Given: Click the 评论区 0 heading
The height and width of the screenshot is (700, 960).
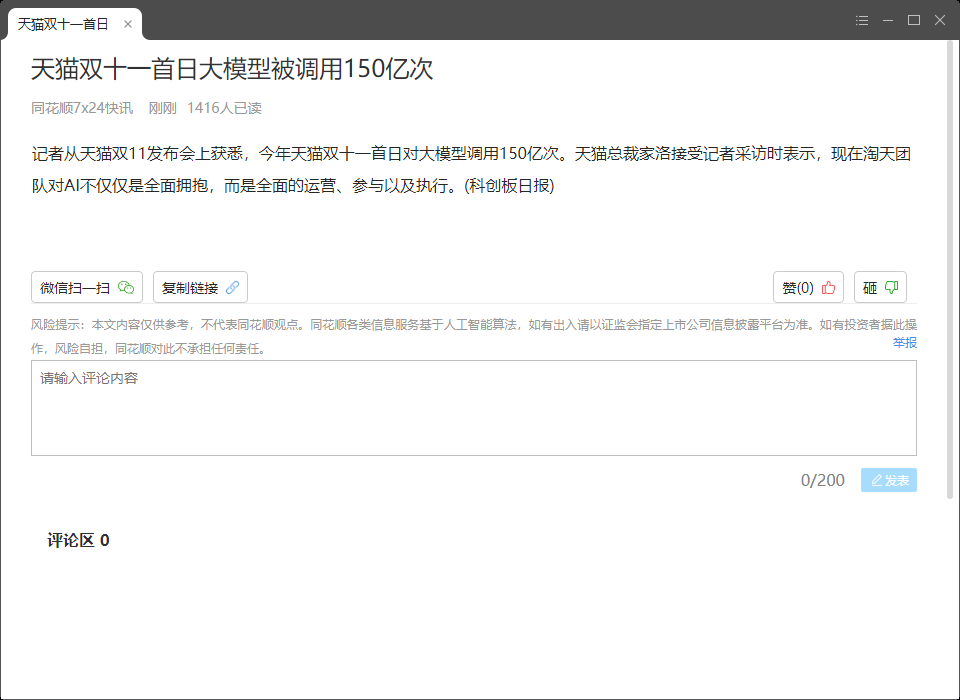Looking at the screenshot, I should tap(78, 541).
